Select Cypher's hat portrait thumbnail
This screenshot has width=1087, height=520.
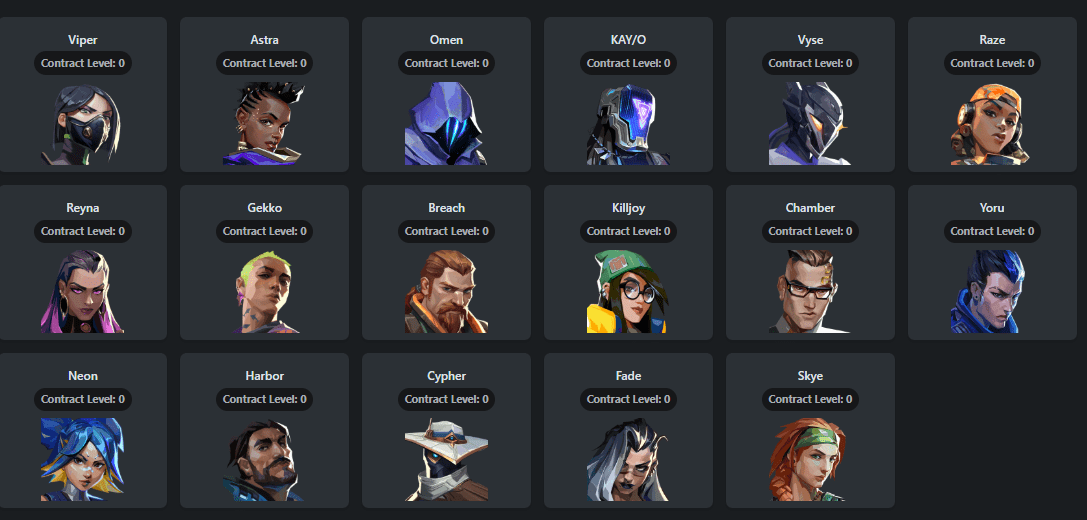(446, 459)
